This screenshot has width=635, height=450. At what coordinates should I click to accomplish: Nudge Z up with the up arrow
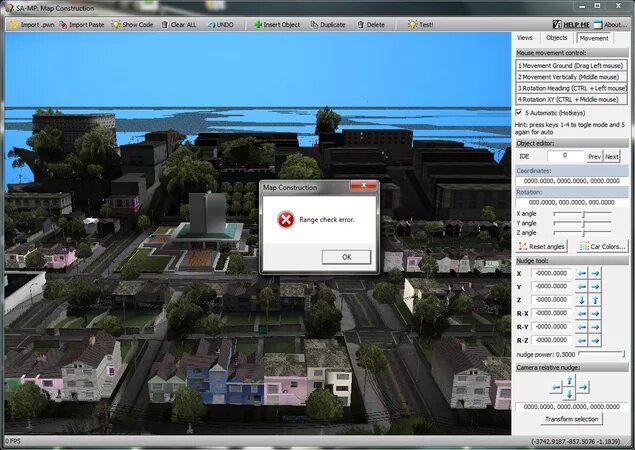(x=595, y=300)
